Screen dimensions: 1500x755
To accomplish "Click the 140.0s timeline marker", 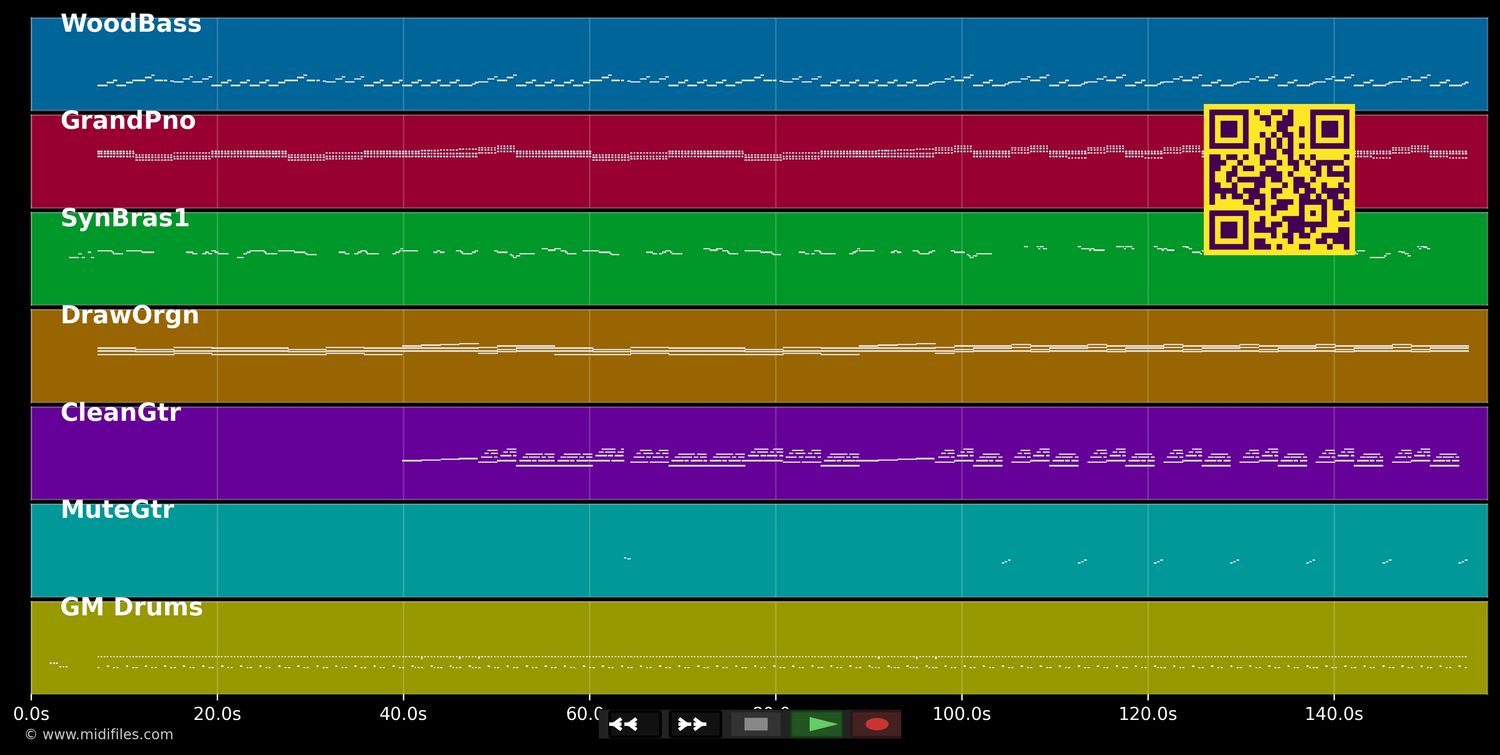I will pyautogui.click(x=1334, y=714).
